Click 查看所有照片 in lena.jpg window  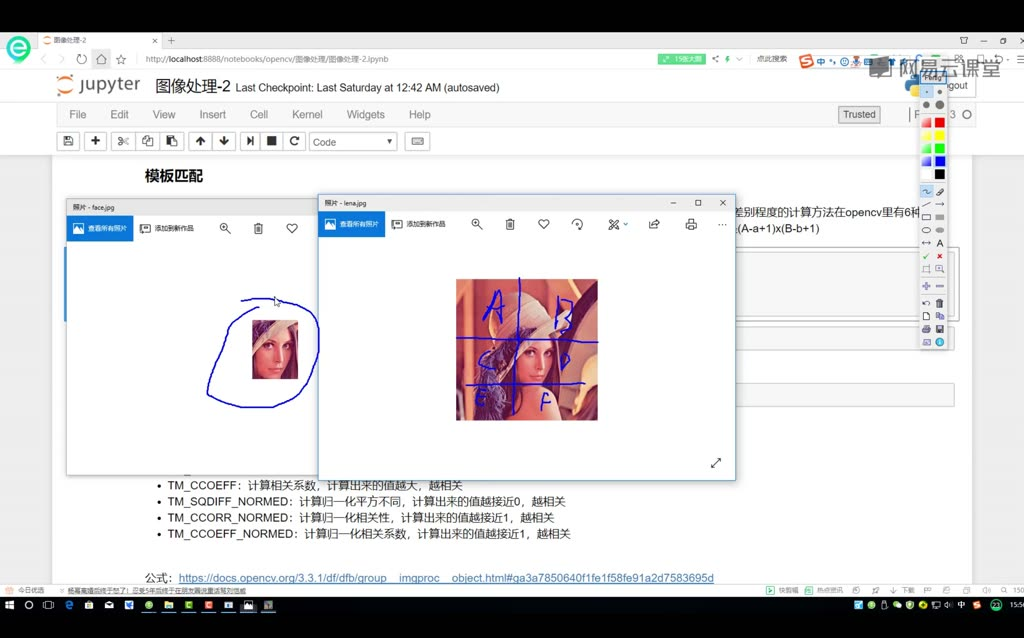pyautogui.click(x=352, y=224)
